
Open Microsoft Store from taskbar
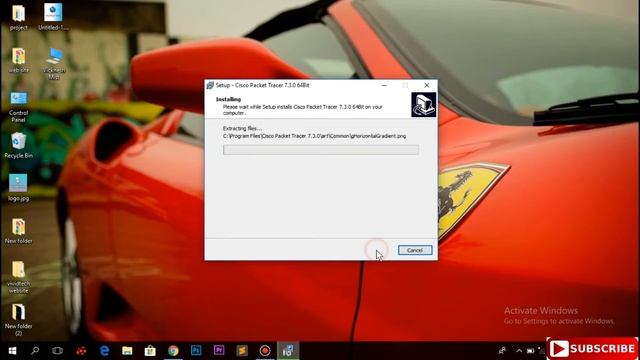[150, 351]
